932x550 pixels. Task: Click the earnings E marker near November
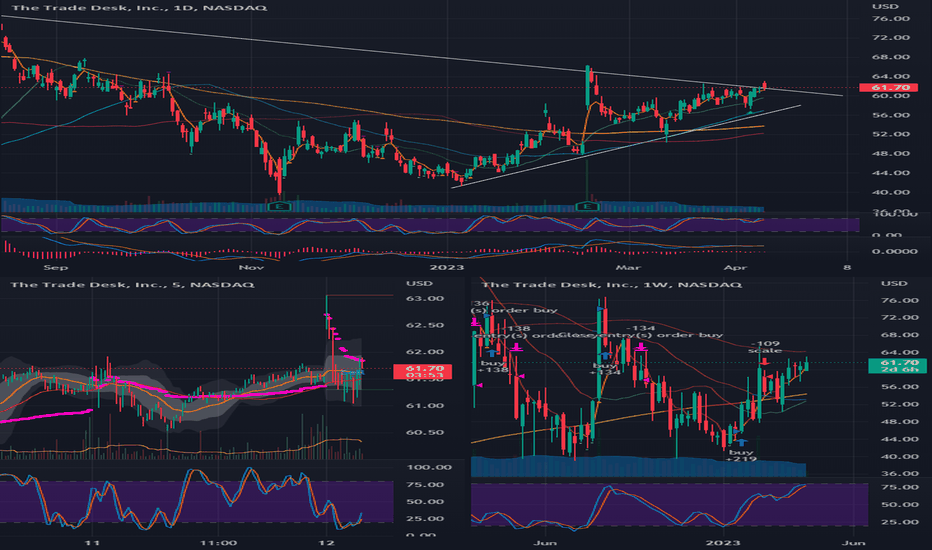pyautogui.click(x=279, y=206)
